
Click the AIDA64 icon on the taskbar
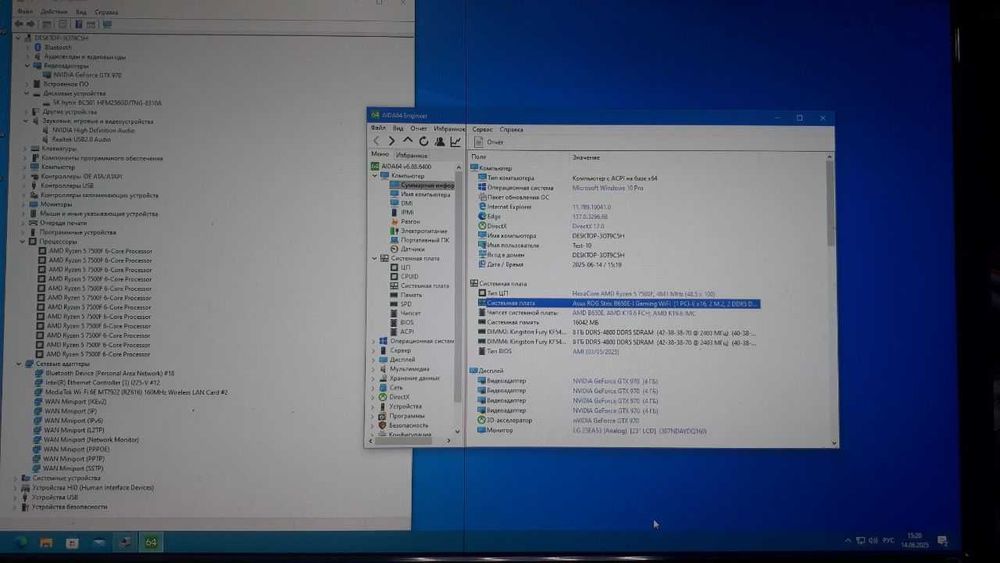151,543
